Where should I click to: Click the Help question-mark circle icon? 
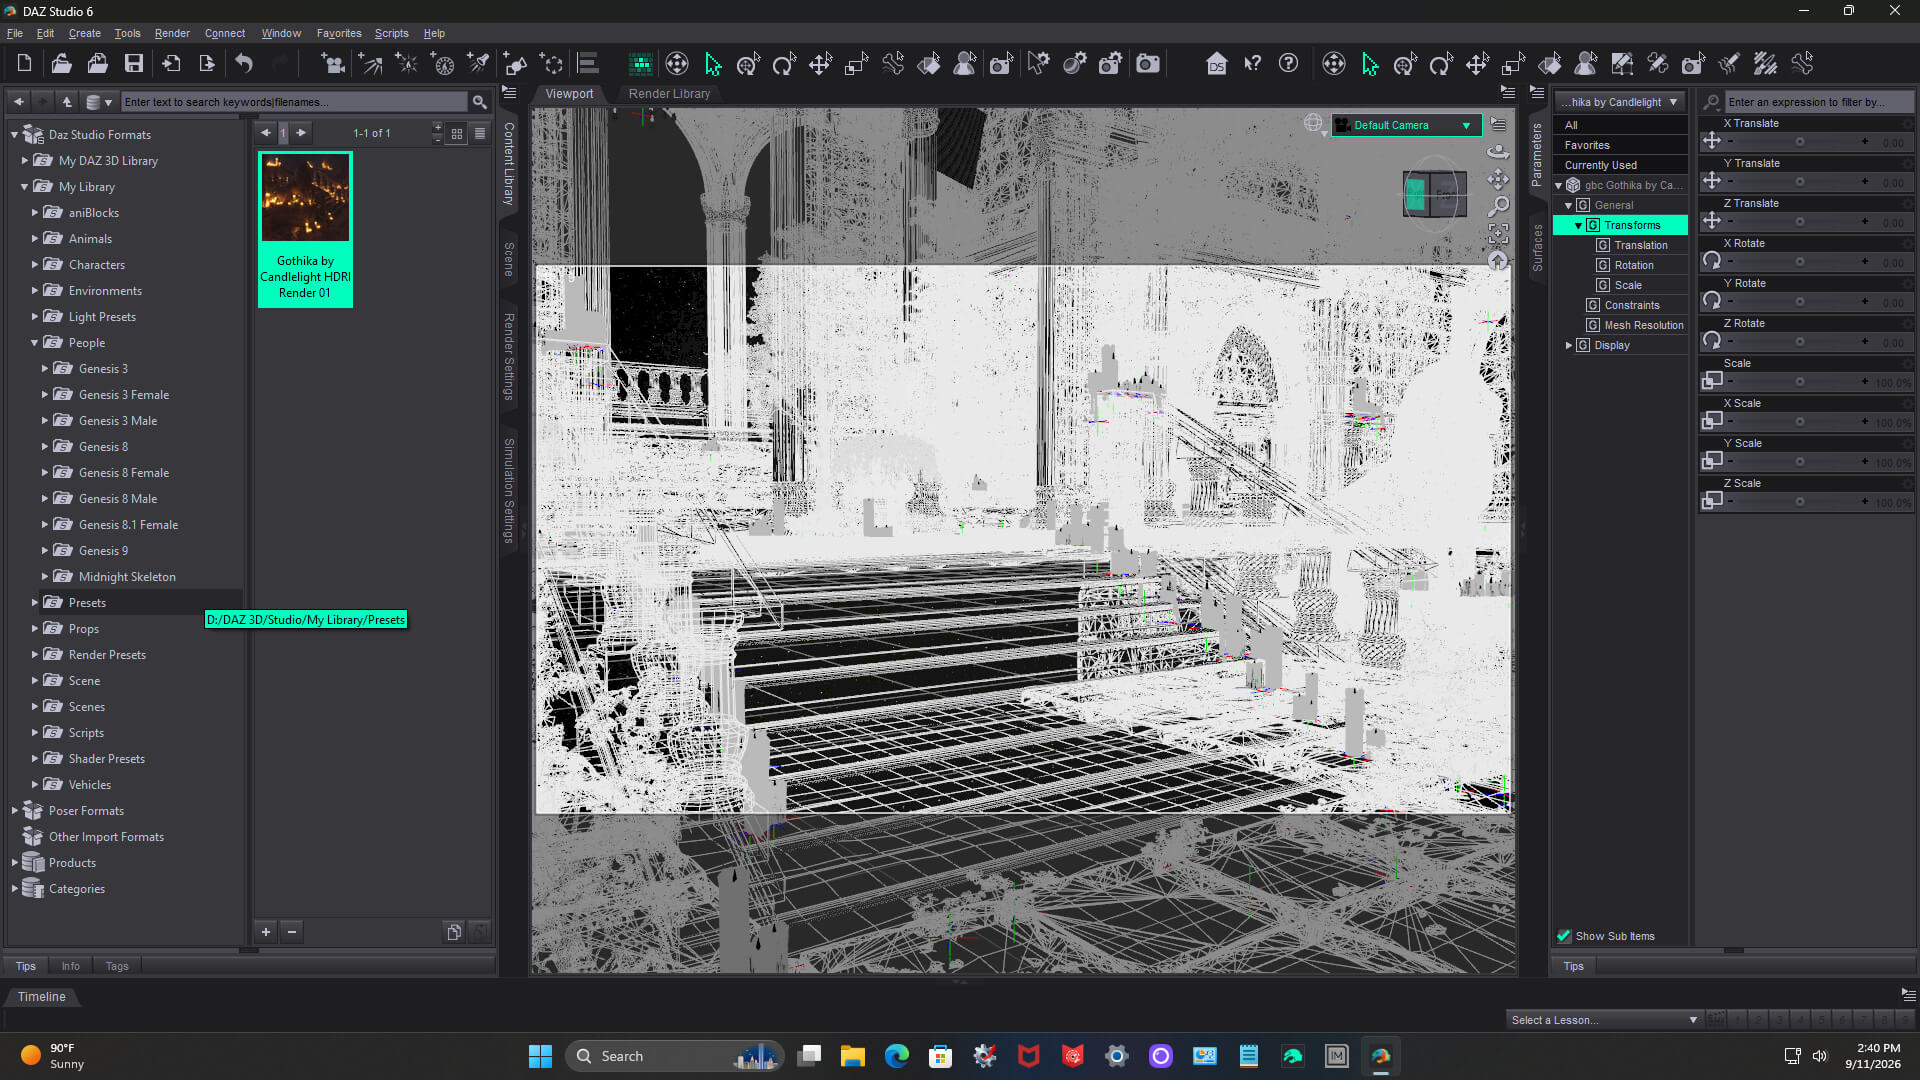[1288, 64]
